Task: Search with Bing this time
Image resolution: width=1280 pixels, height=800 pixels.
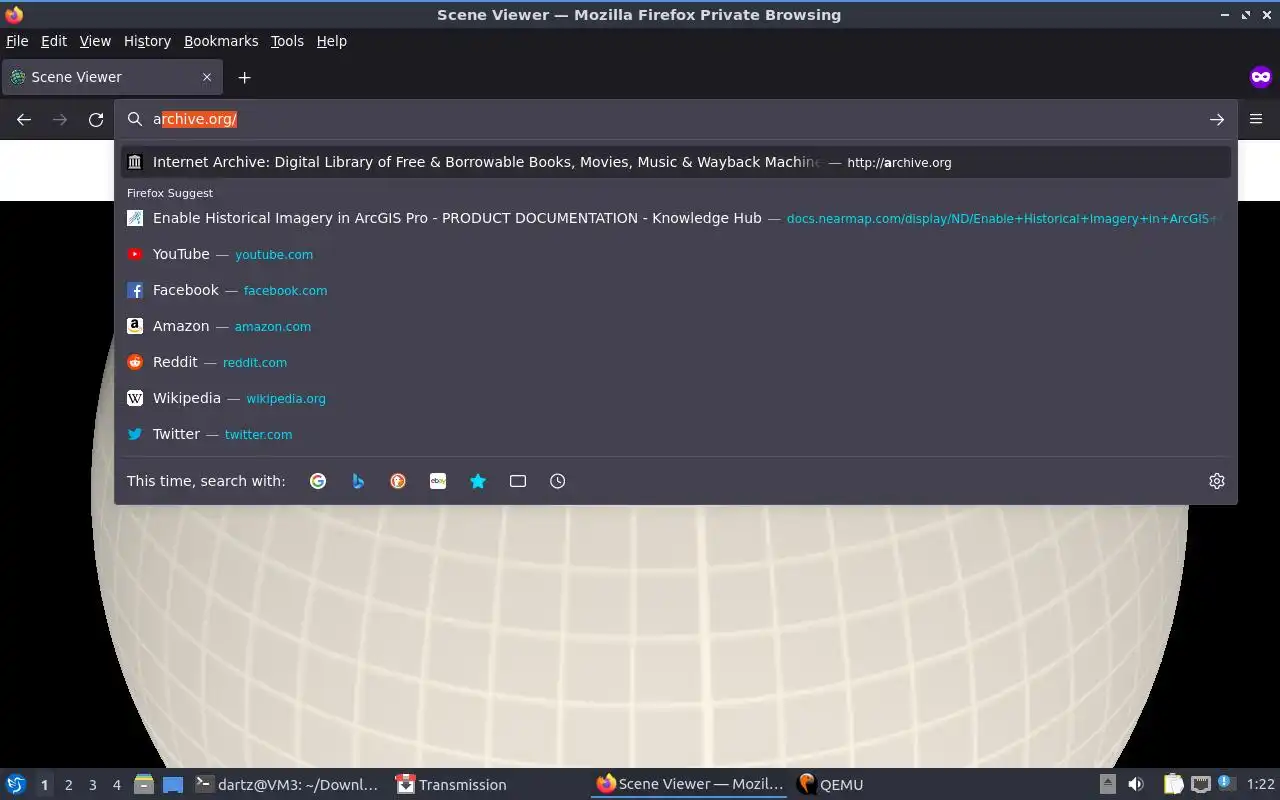Action: pos(358,481)
